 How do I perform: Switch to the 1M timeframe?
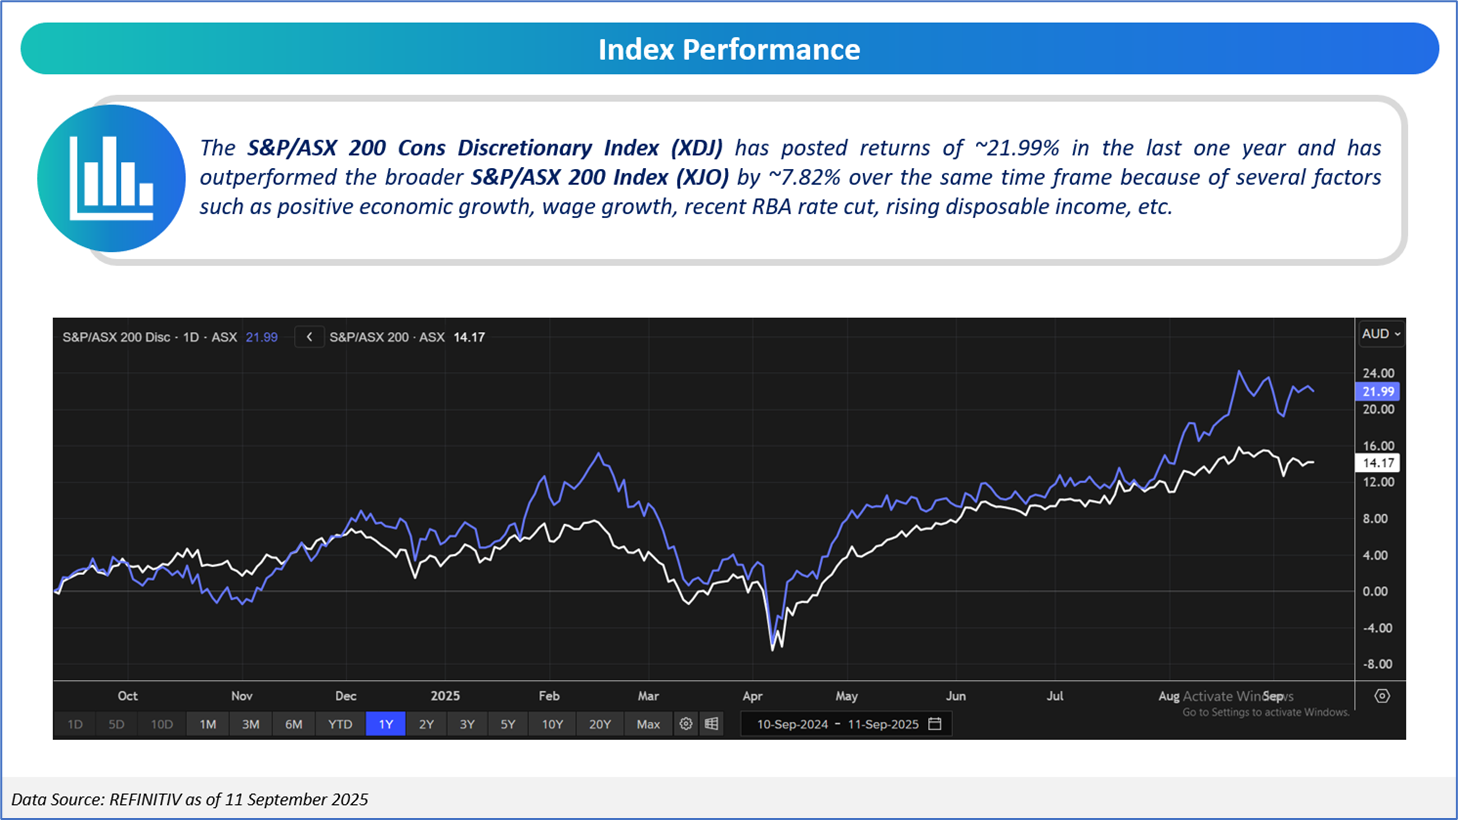[208, 724]
